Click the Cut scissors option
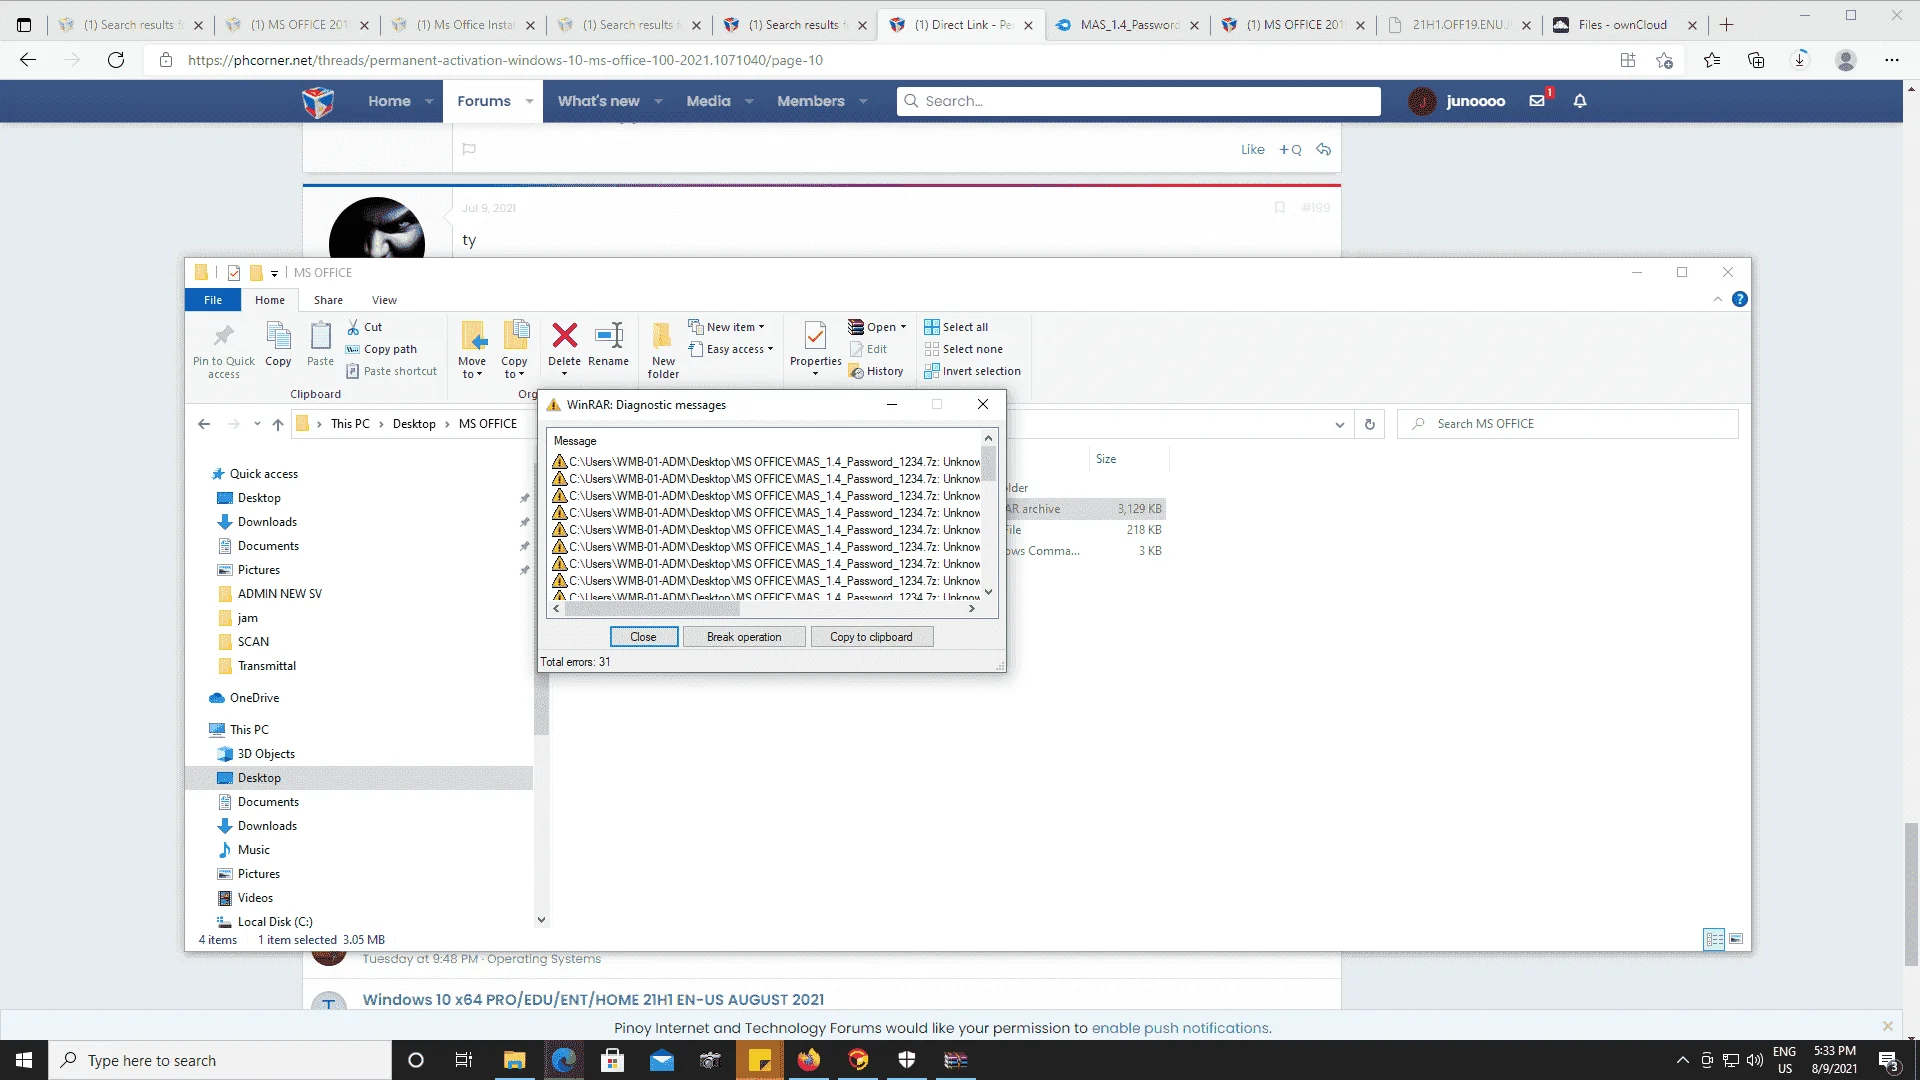Screen dimensions: 1920x1080 point(364,327)
